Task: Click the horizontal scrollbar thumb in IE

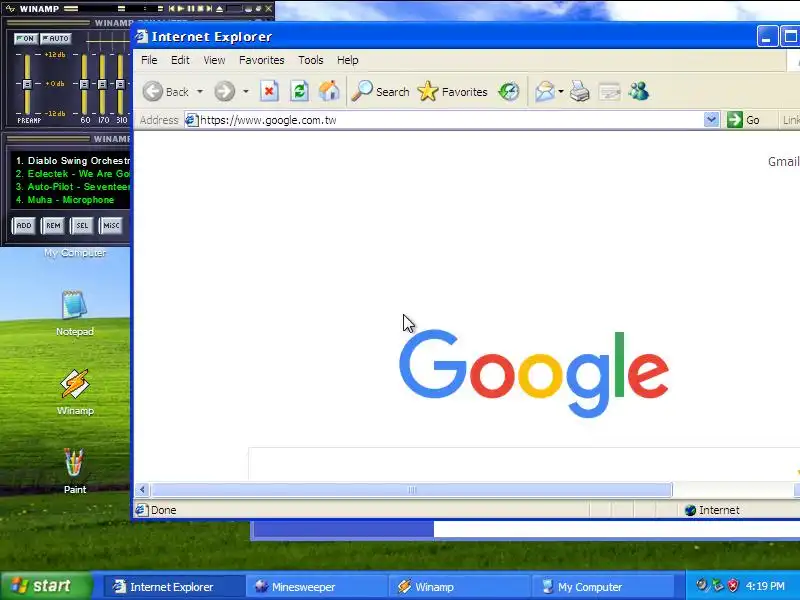Action: (412, 490)
